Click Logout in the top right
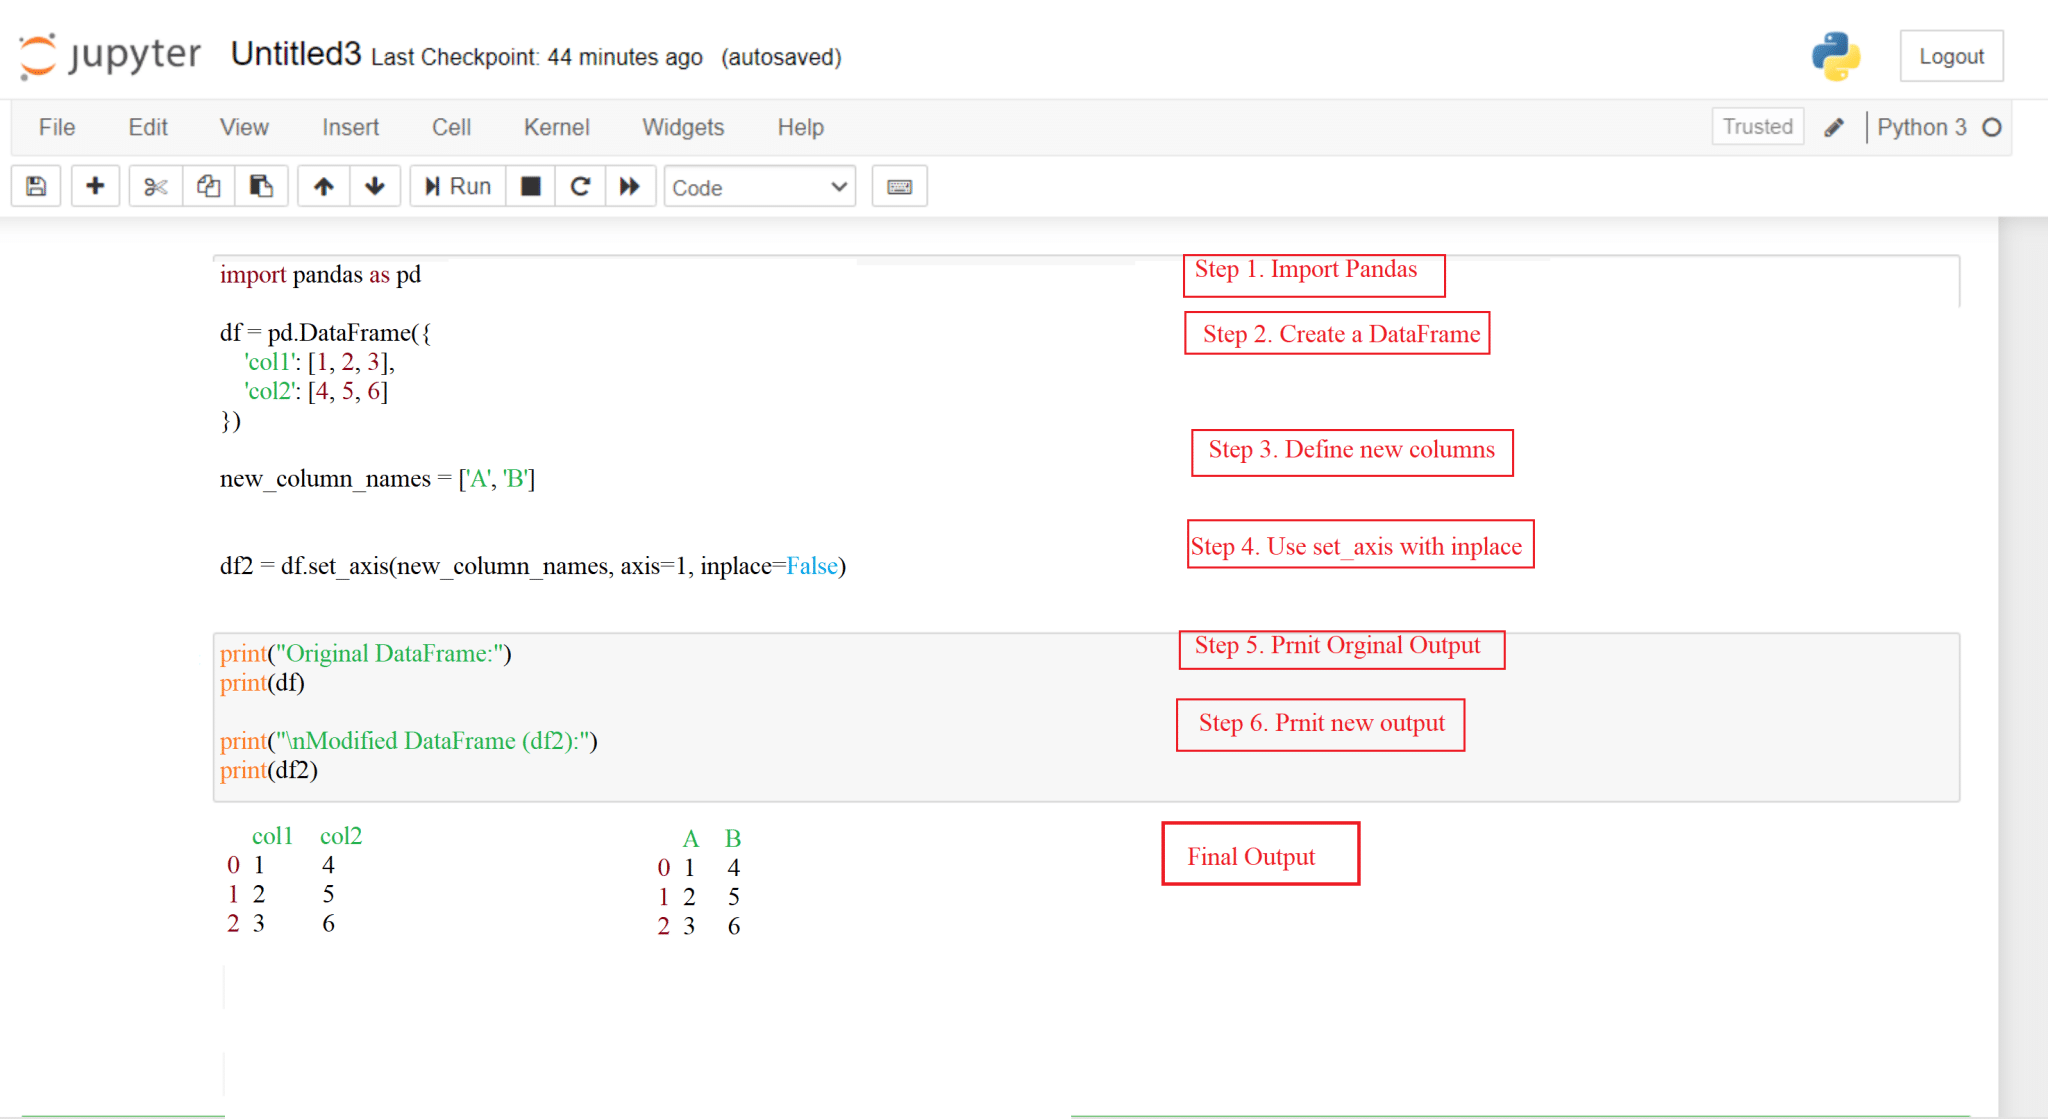 [1951, 56]
